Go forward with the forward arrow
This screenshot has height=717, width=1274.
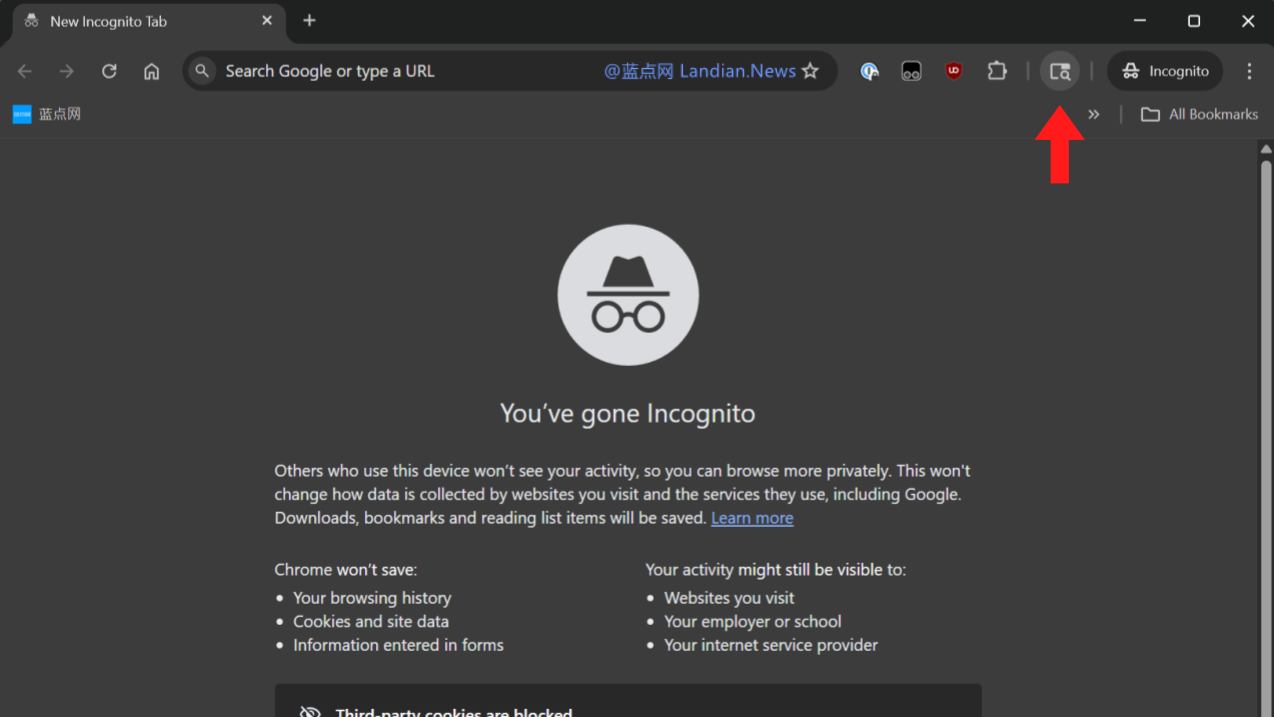tap(67, 71)
